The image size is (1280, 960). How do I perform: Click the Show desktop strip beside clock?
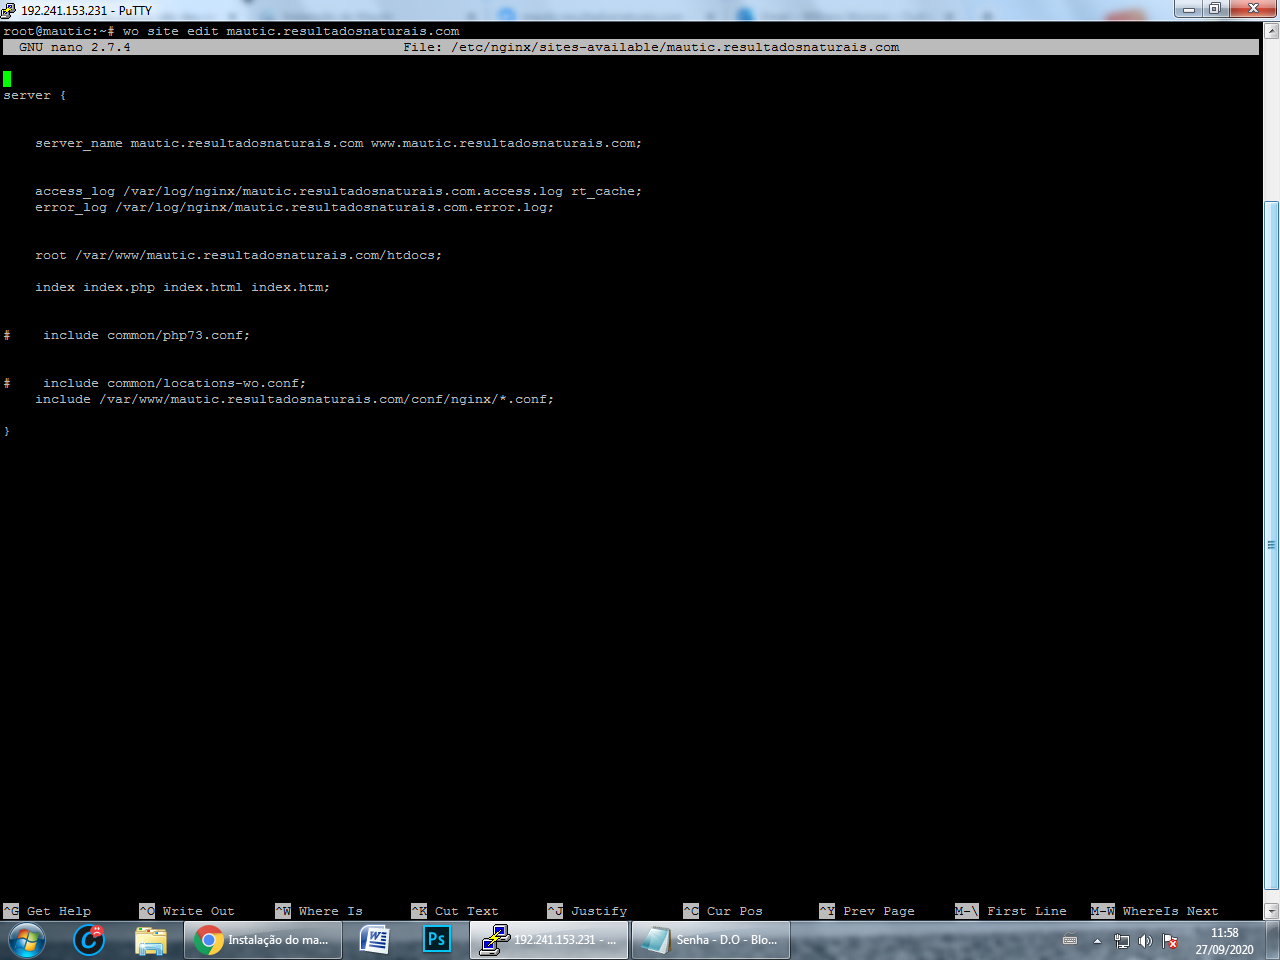[1272, 940]
